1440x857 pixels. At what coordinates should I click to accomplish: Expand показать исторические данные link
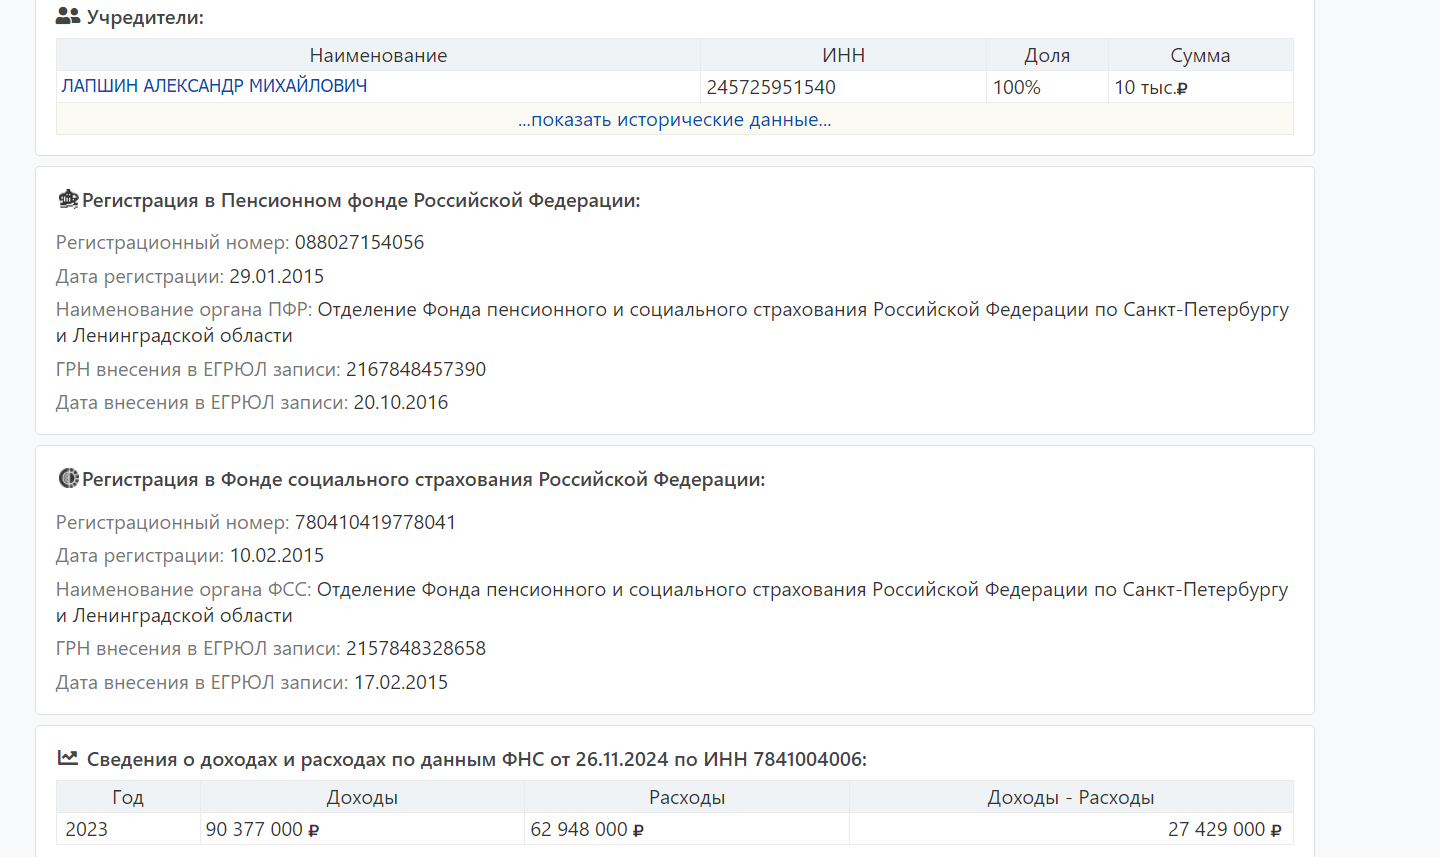(x=675, y=120)
